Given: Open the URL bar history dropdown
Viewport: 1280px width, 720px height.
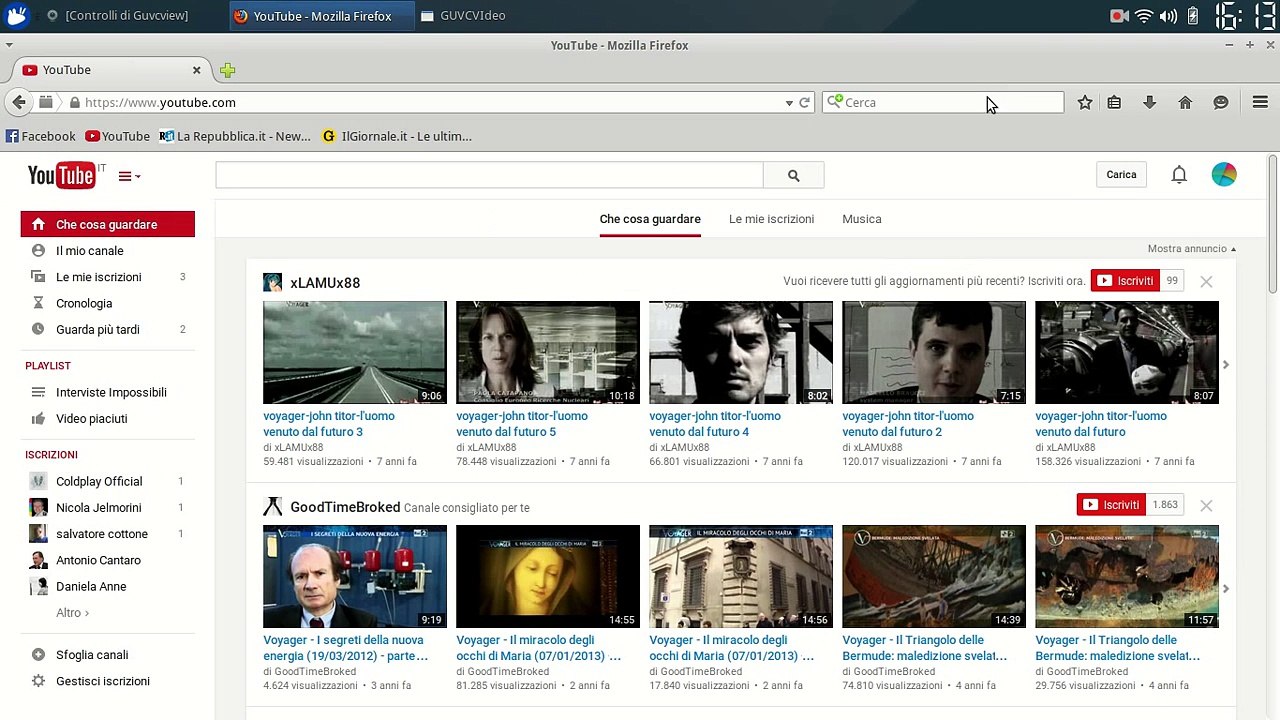Looking at the screenshot, I should pos(789,102).
